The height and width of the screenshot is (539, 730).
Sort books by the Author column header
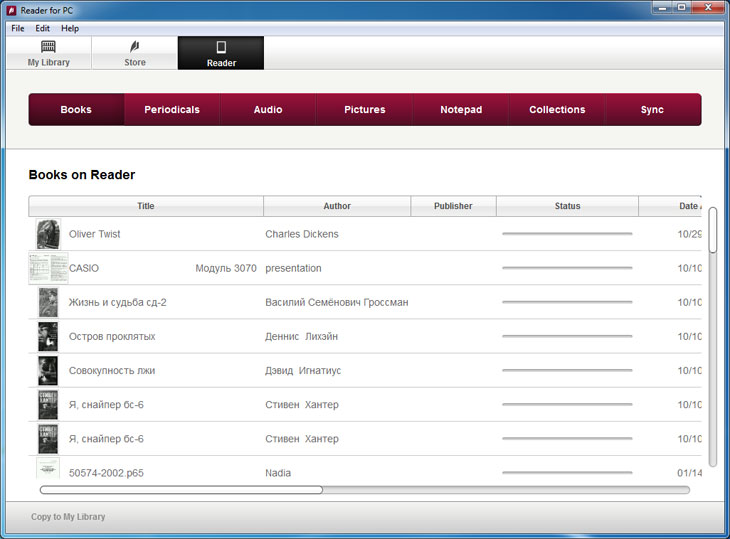(337, 206)
